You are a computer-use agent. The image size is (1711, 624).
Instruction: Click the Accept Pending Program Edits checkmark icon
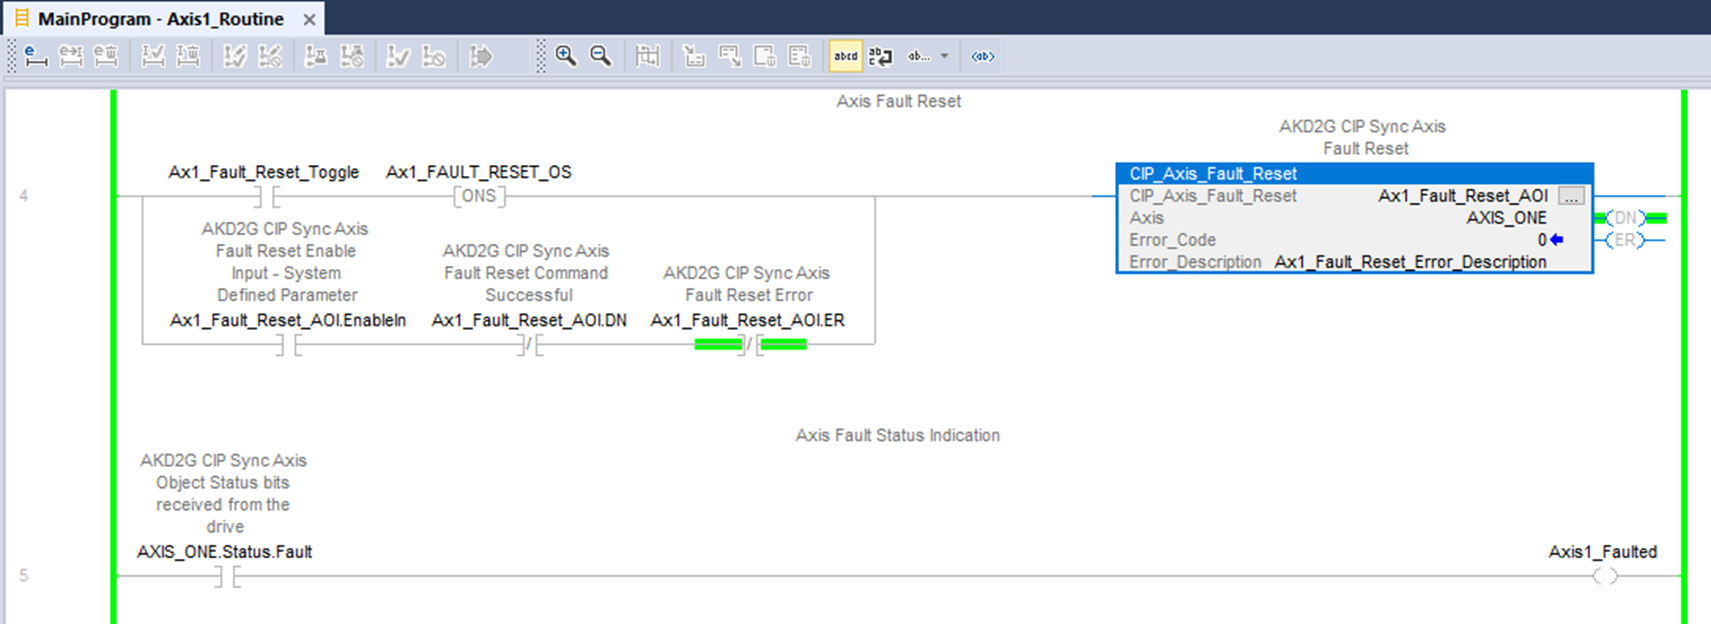[153, 56]
